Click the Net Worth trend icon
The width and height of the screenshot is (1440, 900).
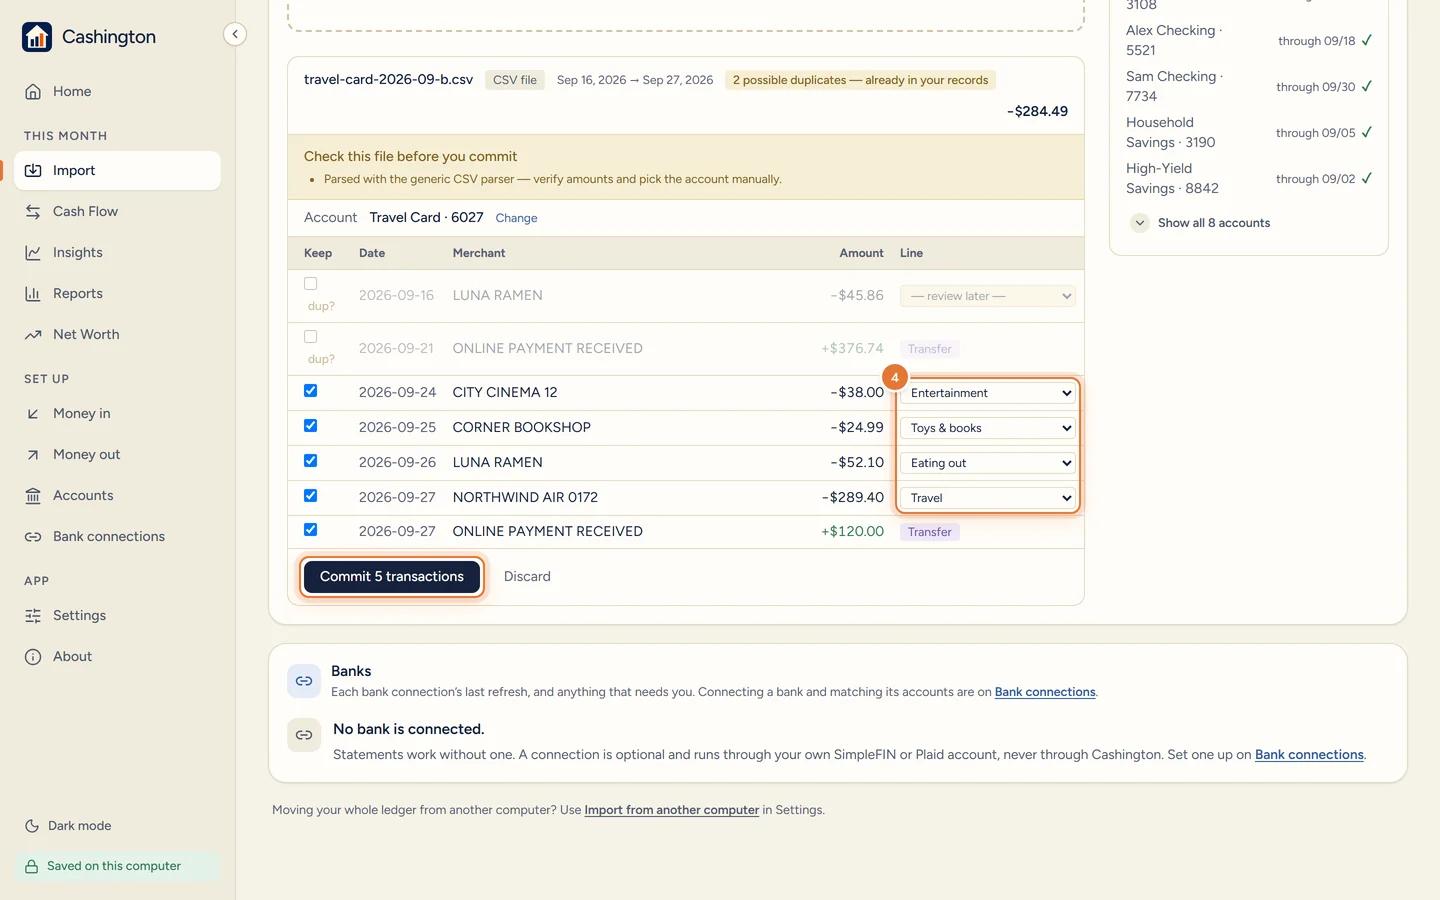tap(33, 334)
